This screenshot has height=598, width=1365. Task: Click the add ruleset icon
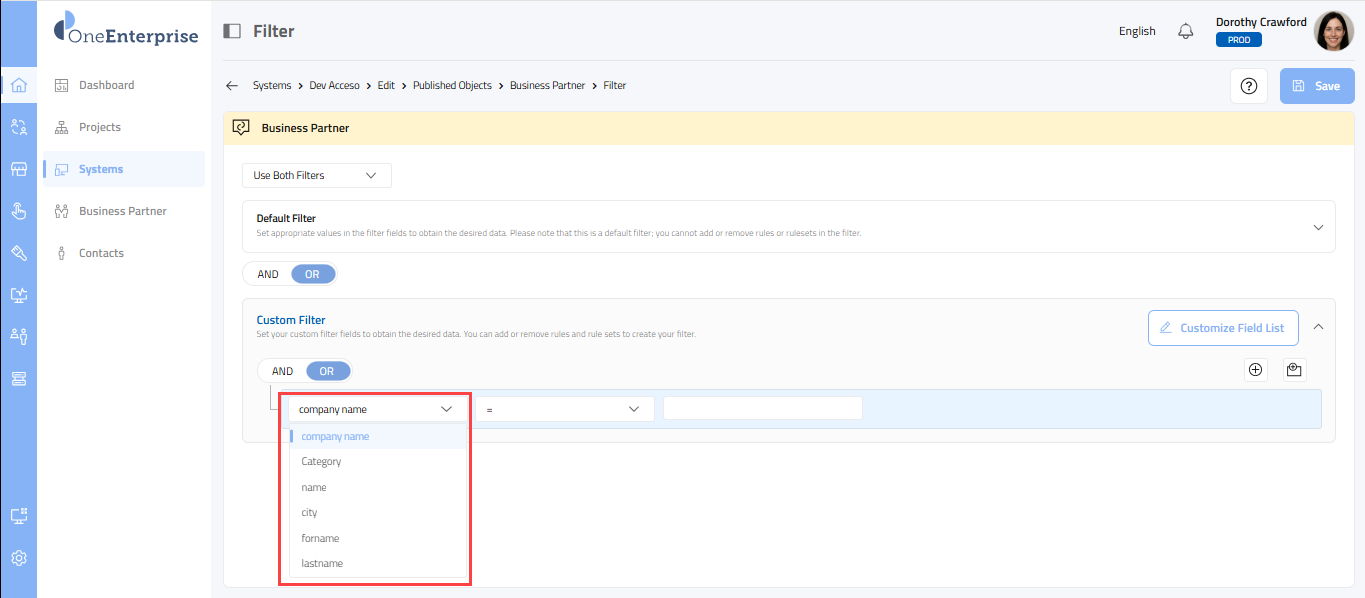pyautogui.click(x=1294, y=370)
